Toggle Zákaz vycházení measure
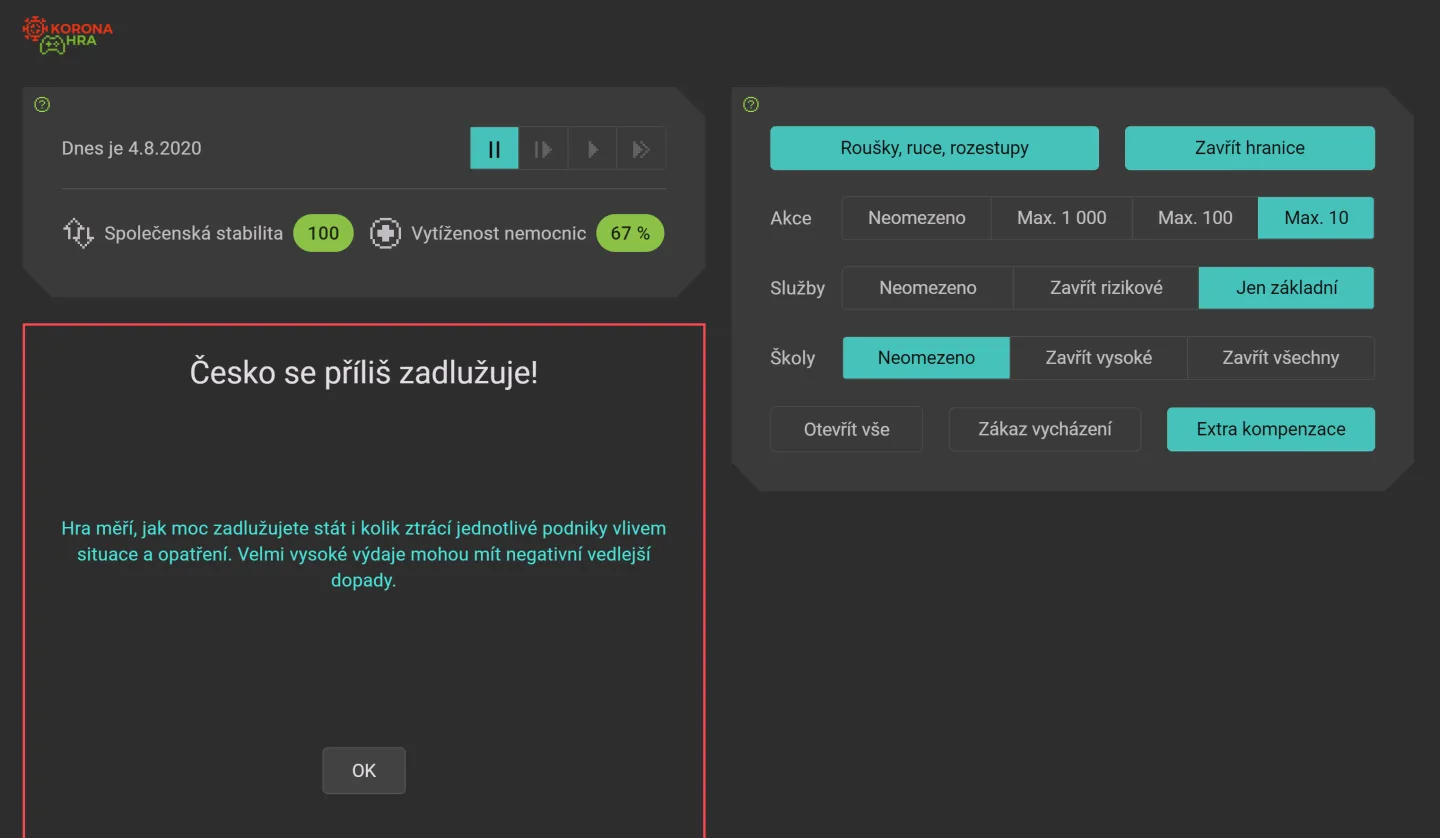 click(x=1045, y=429)
